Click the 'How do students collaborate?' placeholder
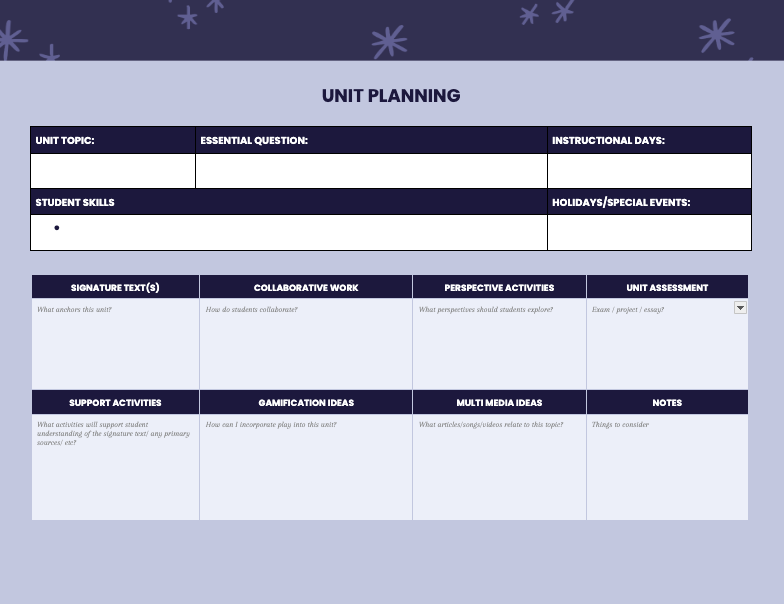The width and height of the screenshot is (784, 604). pos(252,310)
